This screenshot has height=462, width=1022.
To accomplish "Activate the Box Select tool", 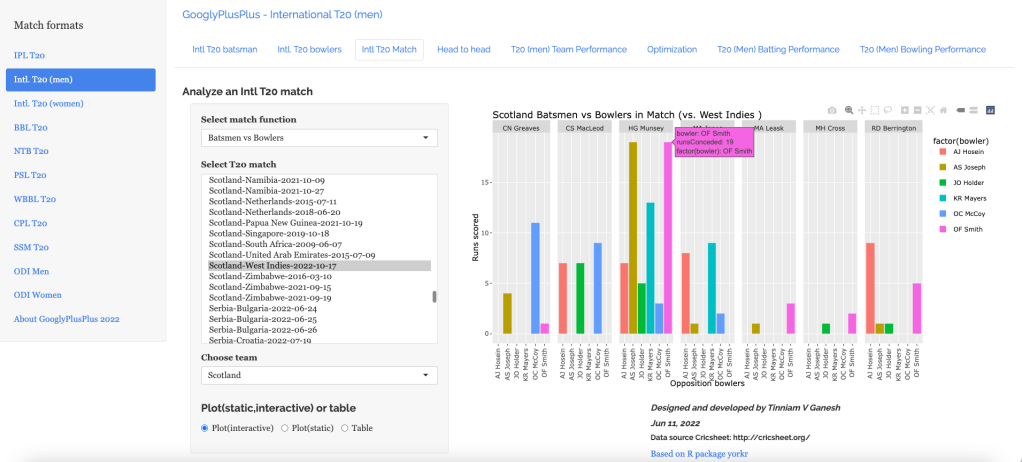I will (x=875, y=110).
